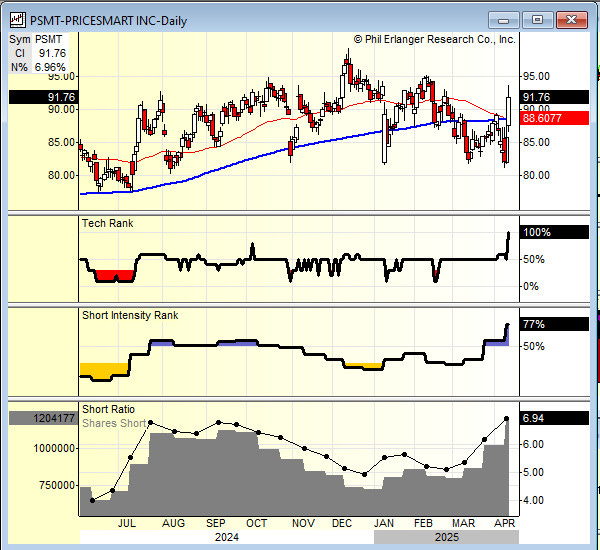Maximize the PSMT chart window
Image resolution: width=600 pixels, height=550 pixels.
(537, 20)
